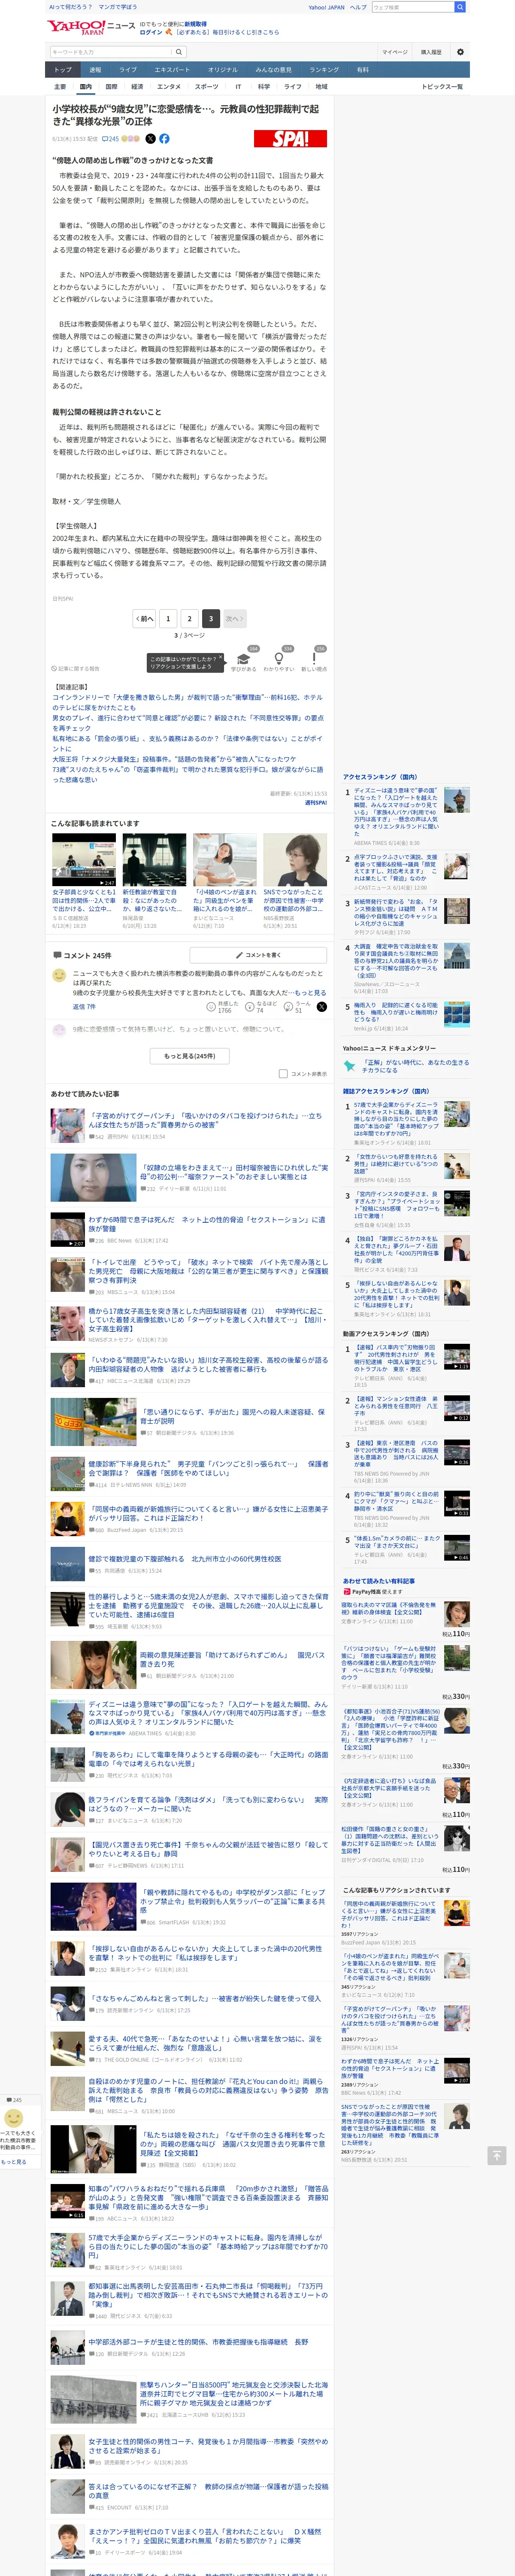Click コメントを書く button
515x2576 pixels.
coord(258,955)
